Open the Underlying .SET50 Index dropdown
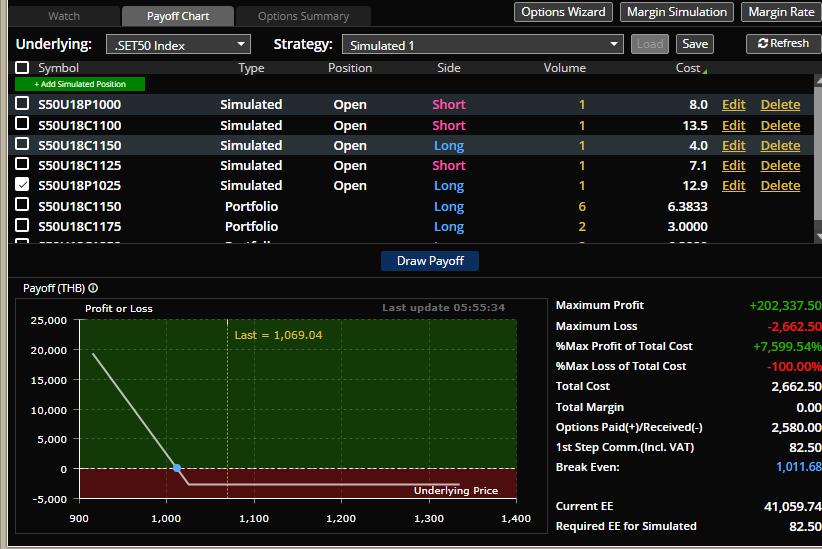Screen dimensions: 822x549 [179, 45]
